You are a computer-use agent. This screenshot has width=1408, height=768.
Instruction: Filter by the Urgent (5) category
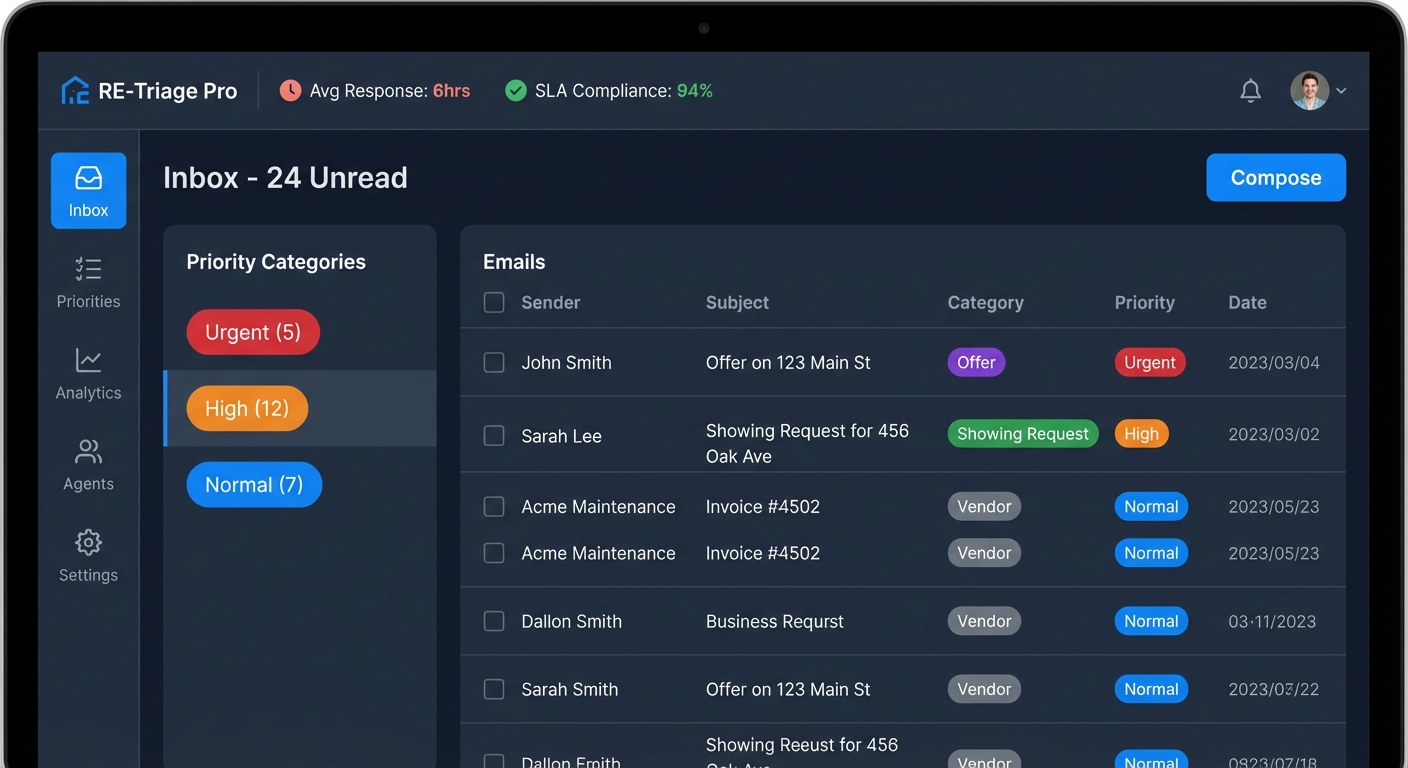click(253, 332)
